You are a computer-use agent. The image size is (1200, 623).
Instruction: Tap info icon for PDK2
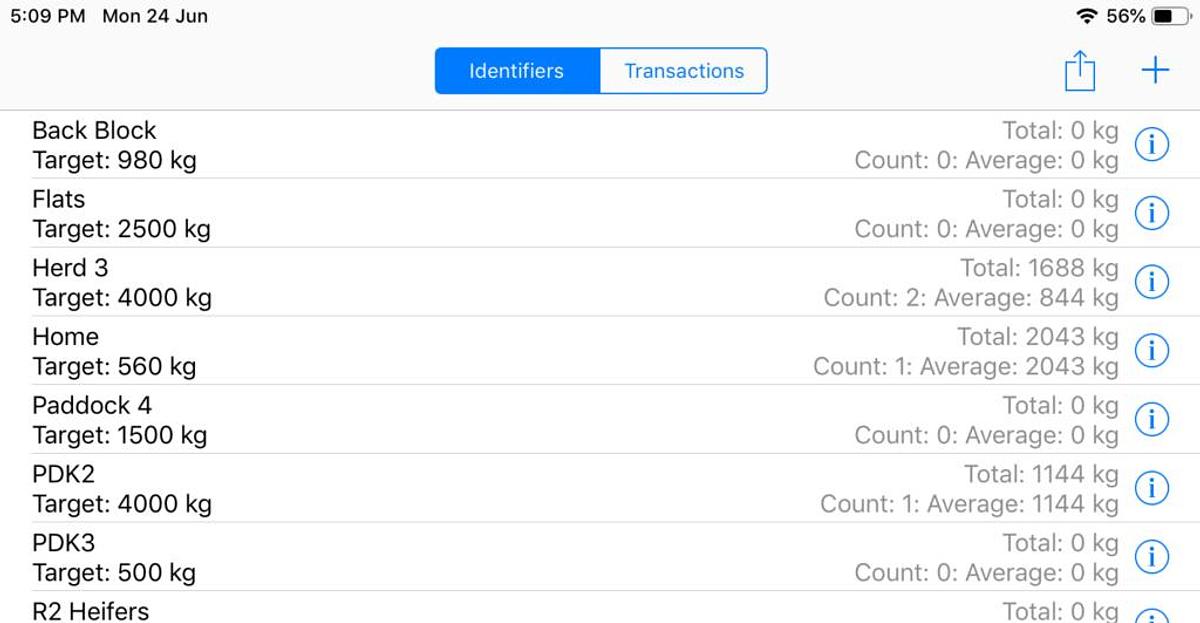click(1152, 488)
